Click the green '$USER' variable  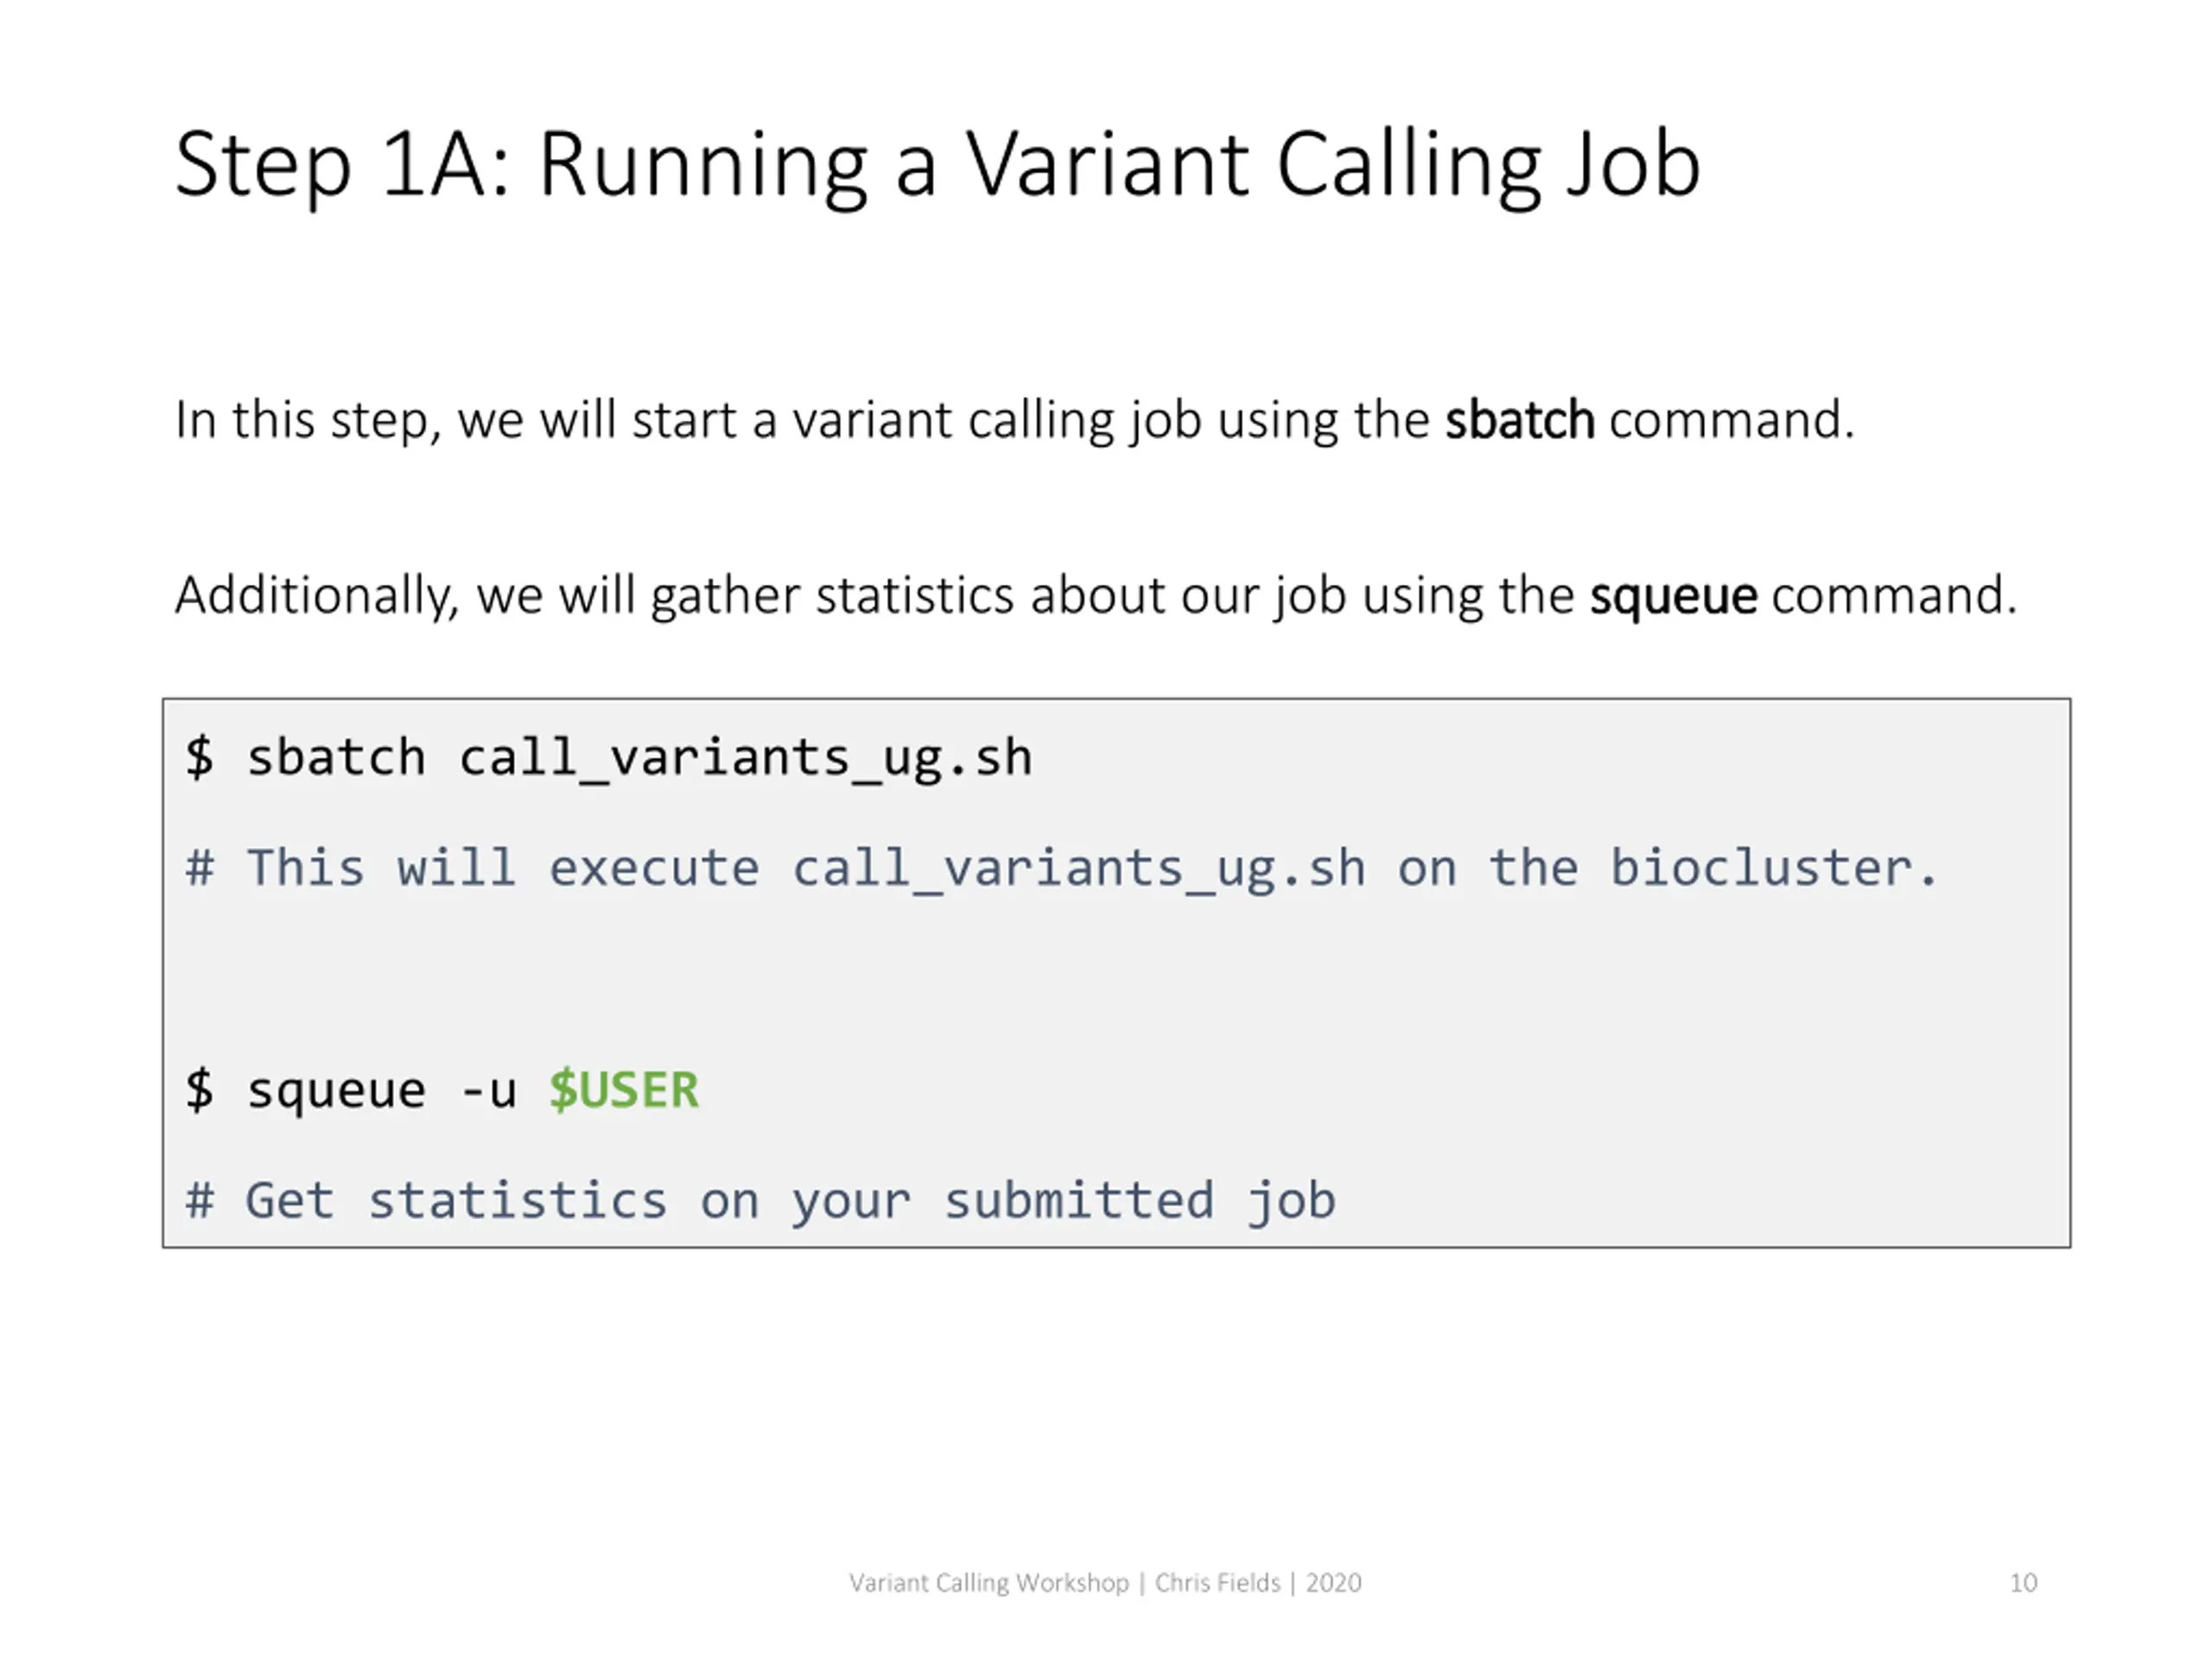point(624,1090)
